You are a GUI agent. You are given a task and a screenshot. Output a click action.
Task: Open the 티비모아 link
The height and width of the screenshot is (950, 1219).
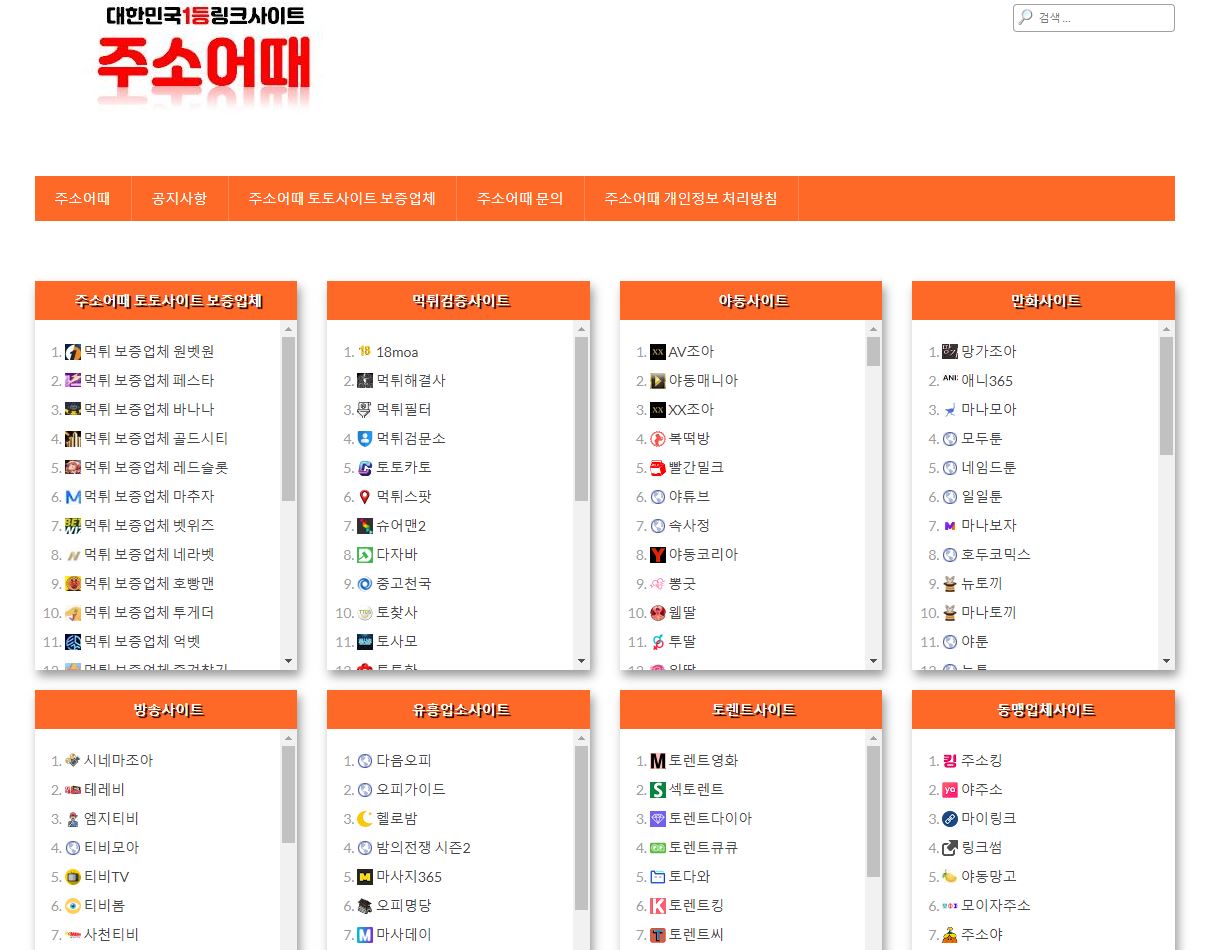click(x=112, y=848)
